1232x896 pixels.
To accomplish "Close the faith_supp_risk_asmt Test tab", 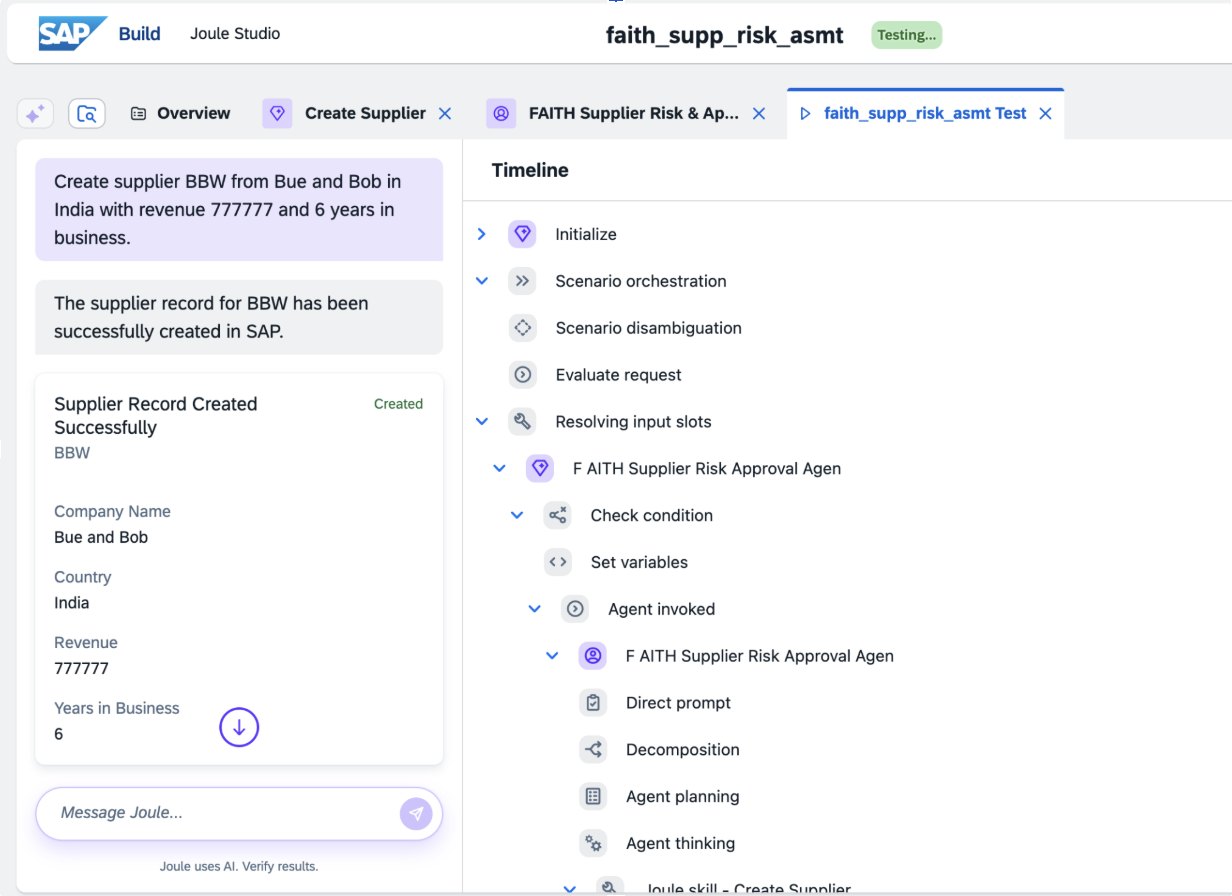I will tap(1045, 114).
